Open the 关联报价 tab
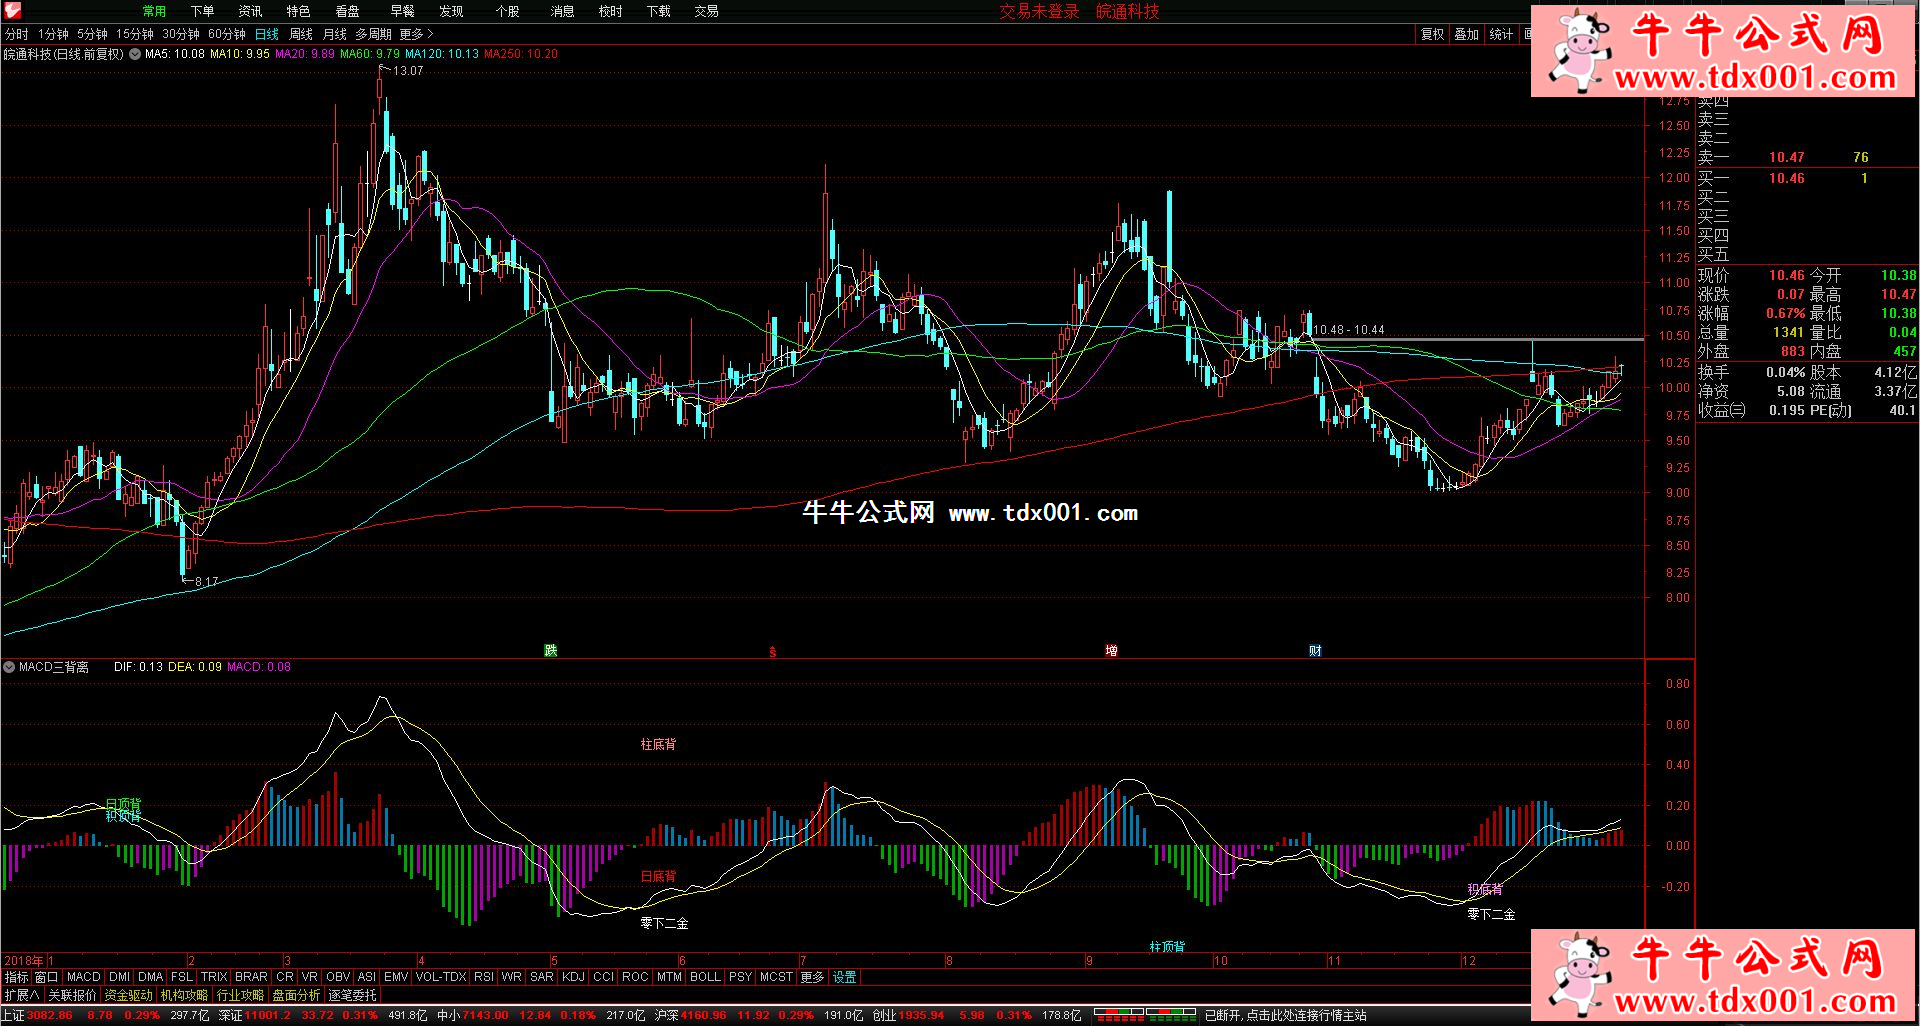Screen dimensions: 1920x1026 click(x=72, y=995)
